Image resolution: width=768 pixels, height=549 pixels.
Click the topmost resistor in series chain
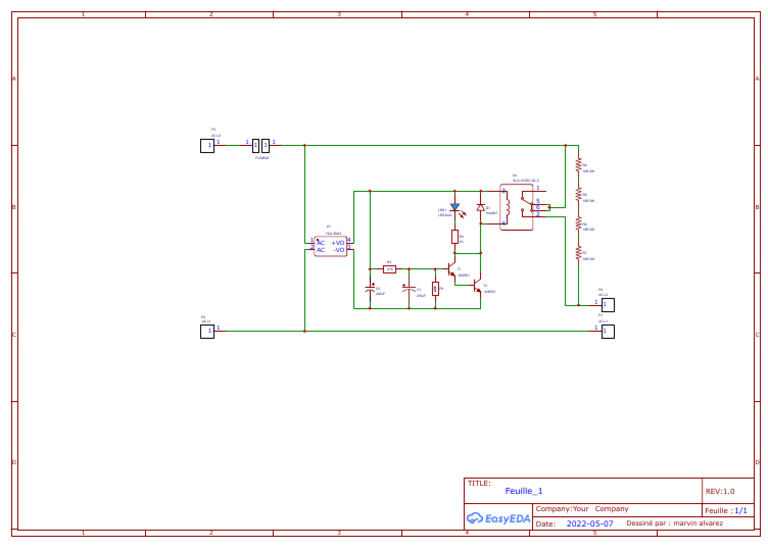click(x=578, y=165)
